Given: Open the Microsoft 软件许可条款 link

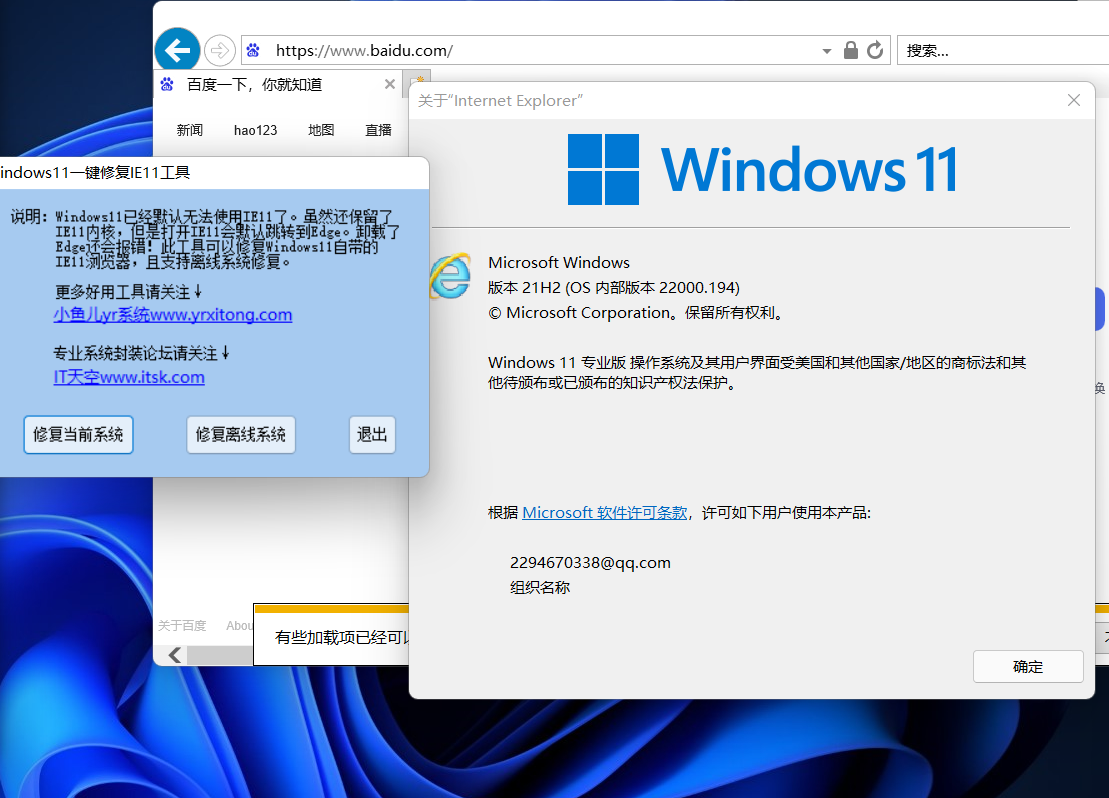Looking at the screenshot, I should click(604, 512).
